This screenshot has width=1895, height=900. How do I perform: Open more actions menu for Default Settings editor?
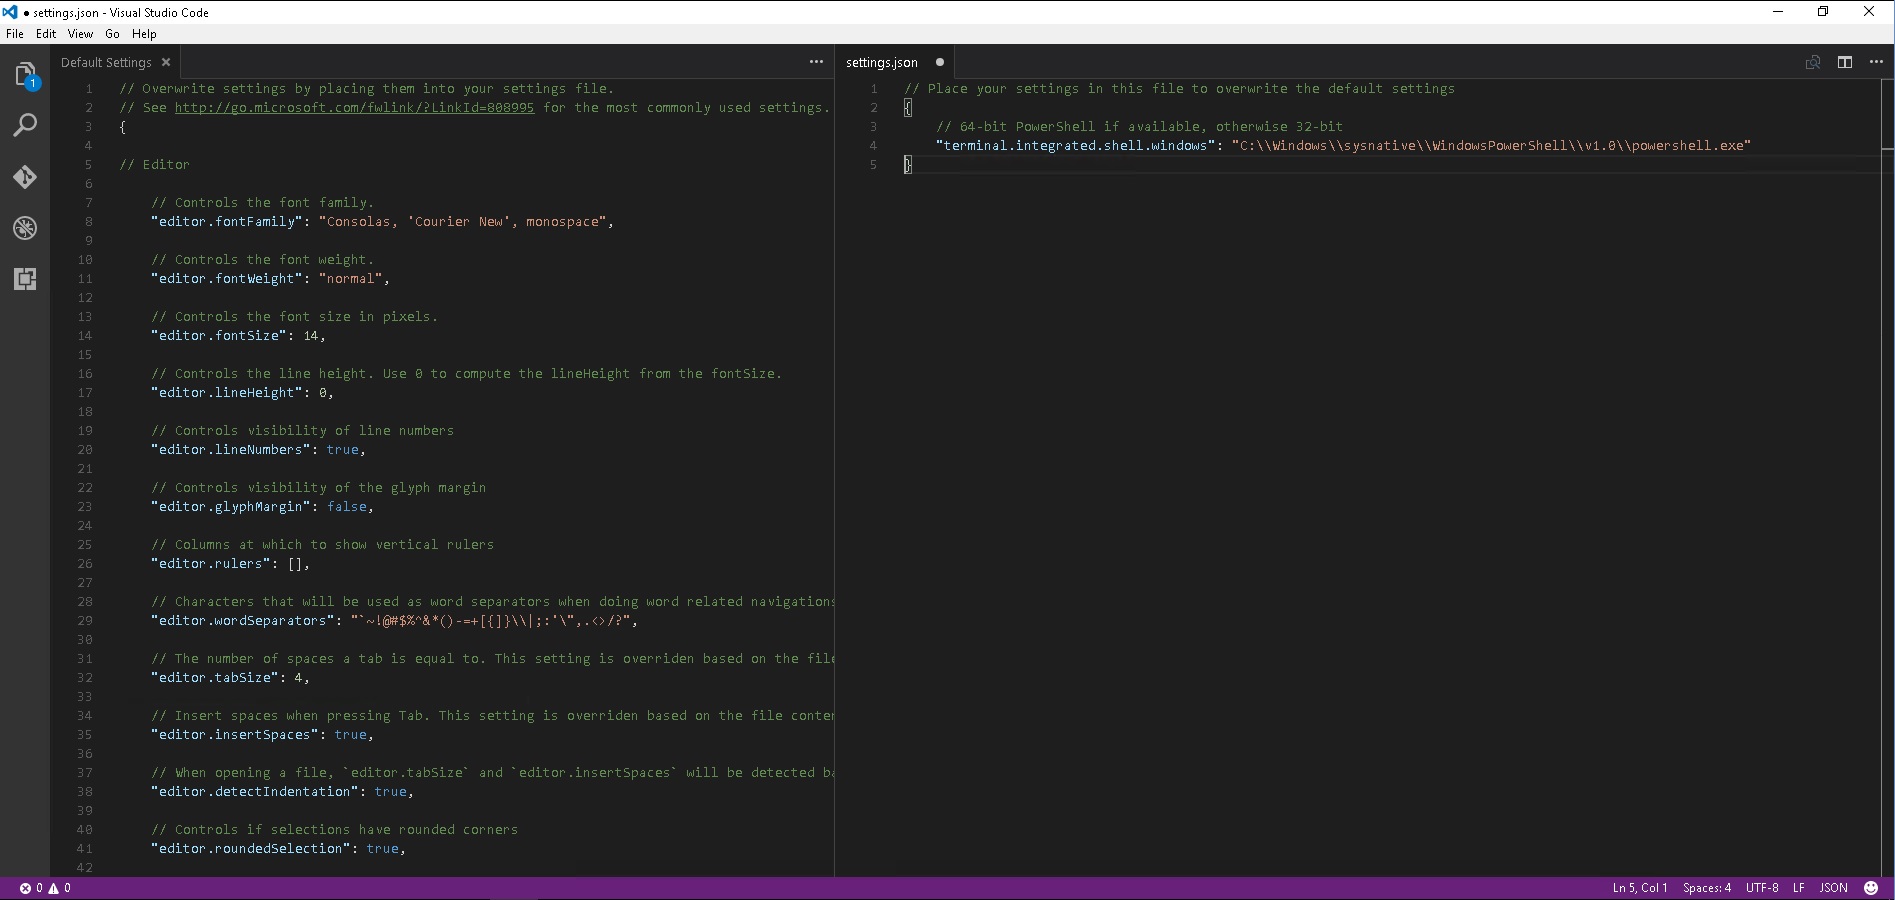(x=816, y=62)
